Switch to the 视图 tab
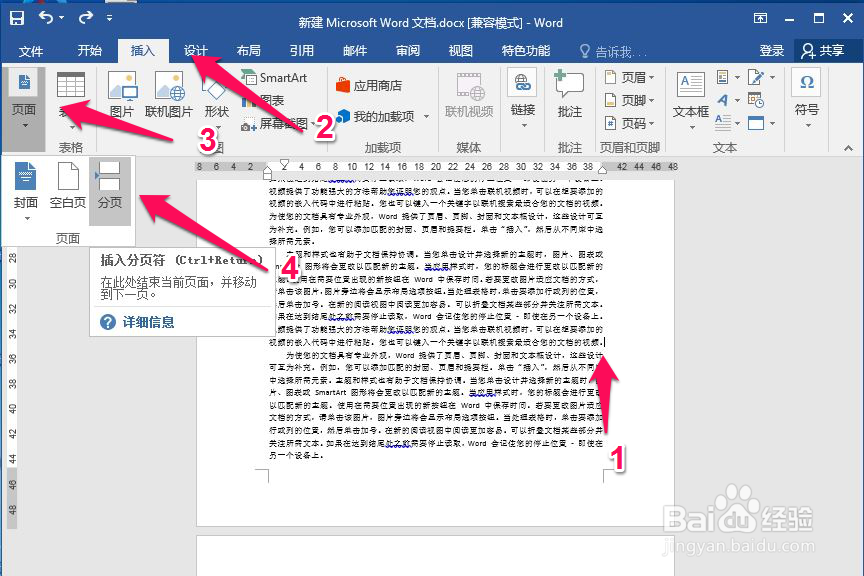This screenshot has height=576, width=864. [461, 51]
